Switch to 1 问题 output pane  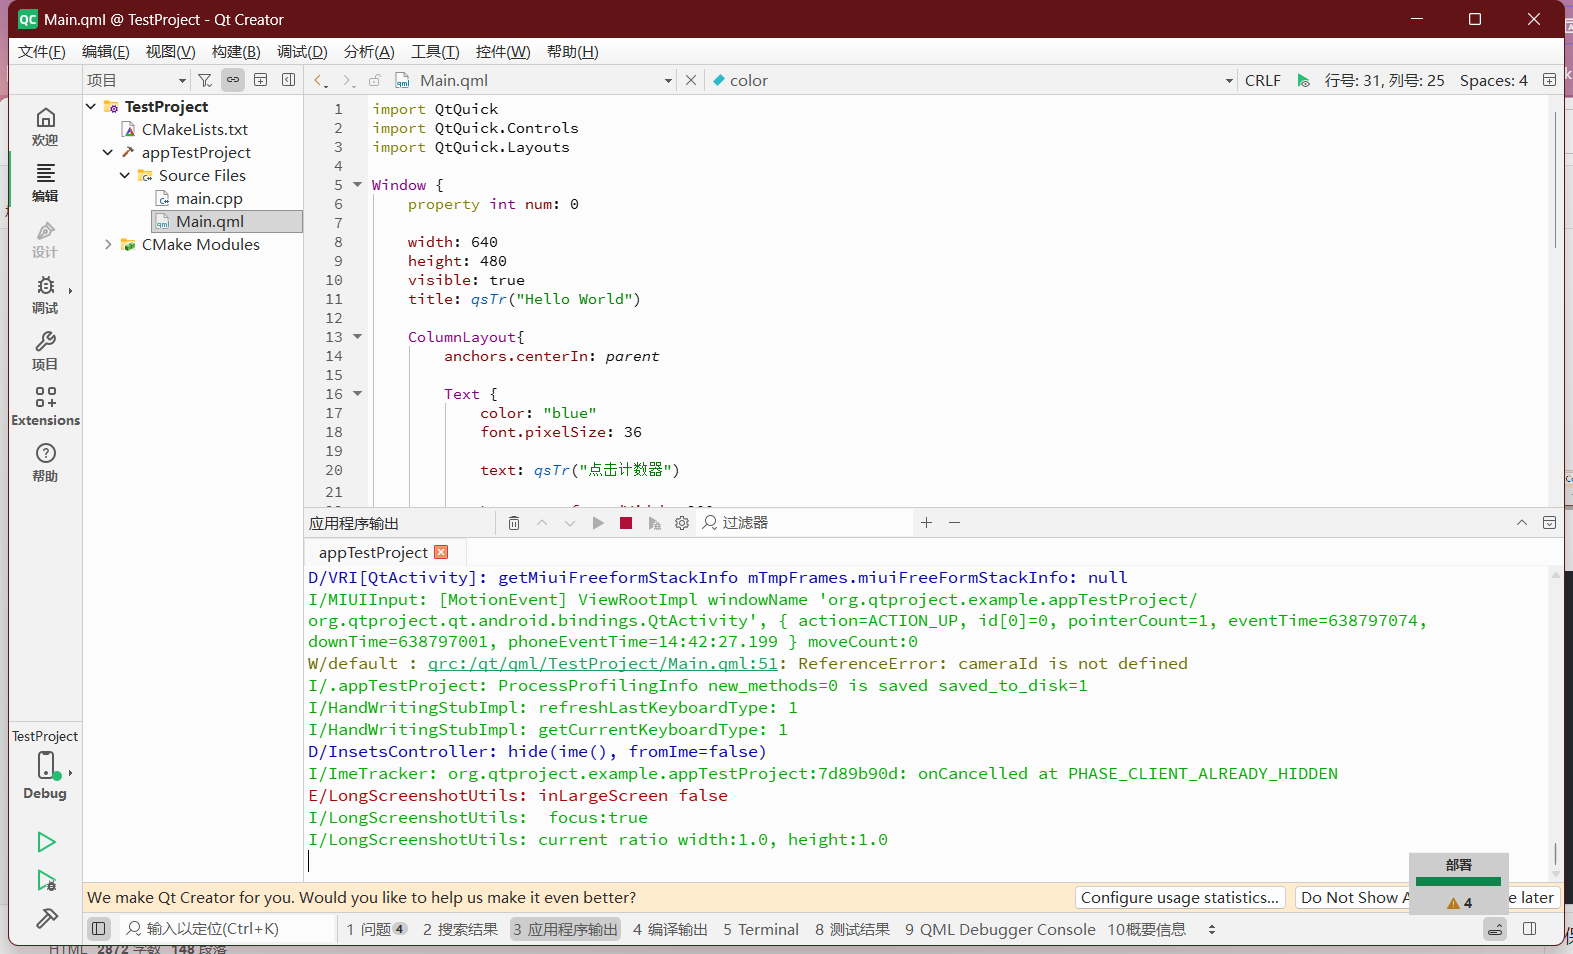376,929
